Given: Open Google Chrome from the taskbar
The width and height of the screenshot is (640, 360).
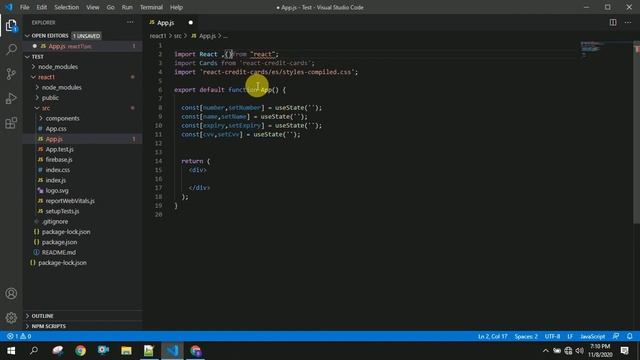Looking at the screenshot, I should coord(80,351).
